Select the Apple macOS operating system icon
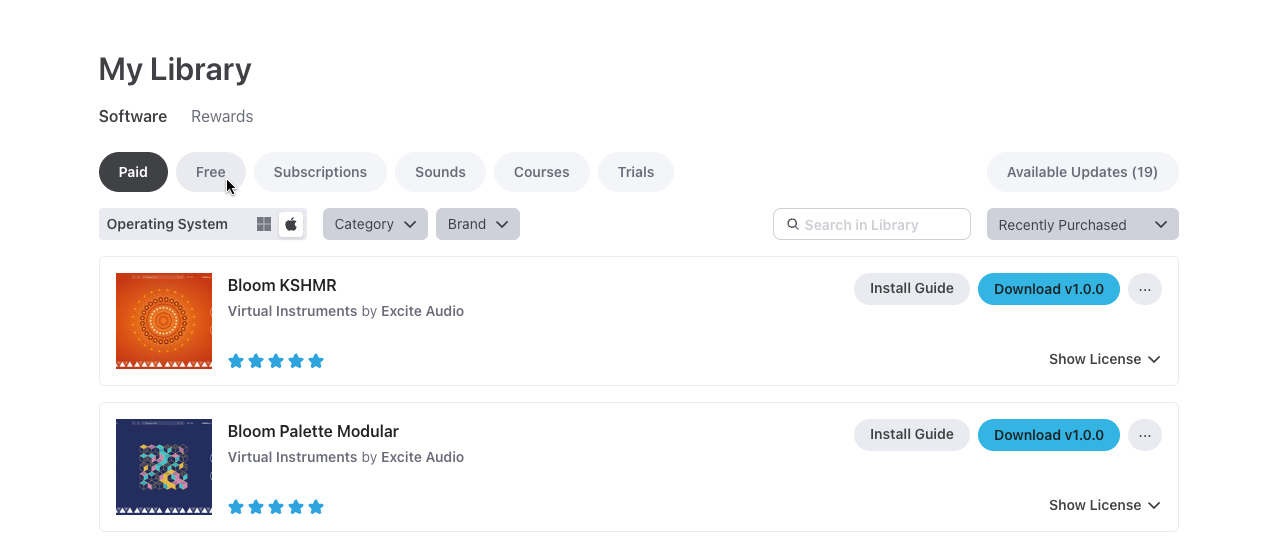This screenshot has height=546, width=1279. 291,224
